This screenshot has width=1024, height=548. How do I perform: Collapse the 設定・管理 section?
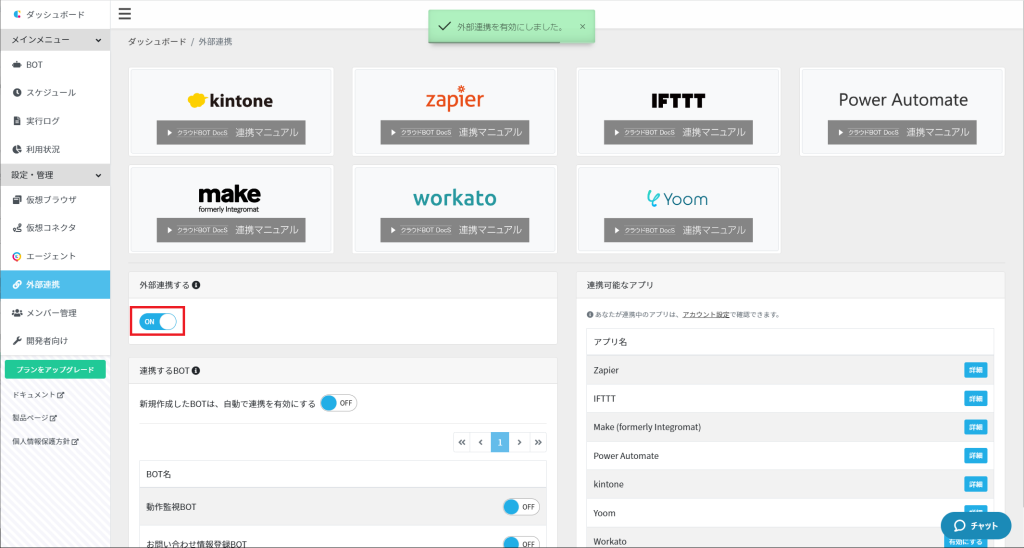[x=56, y=175]
